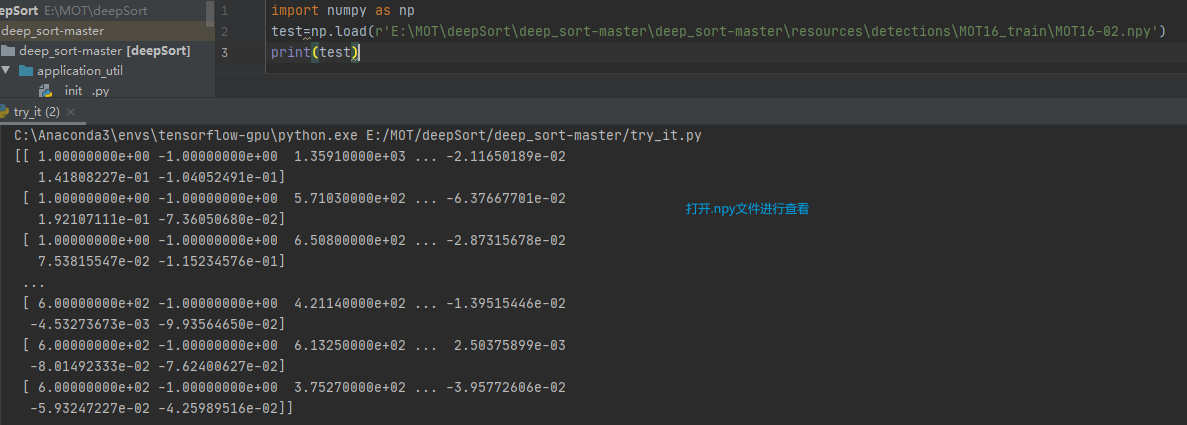Image resolution: width=1187 pixels, height=425 pixels.
Task: Select the __init__.py file name
Action: click(85, 91)
